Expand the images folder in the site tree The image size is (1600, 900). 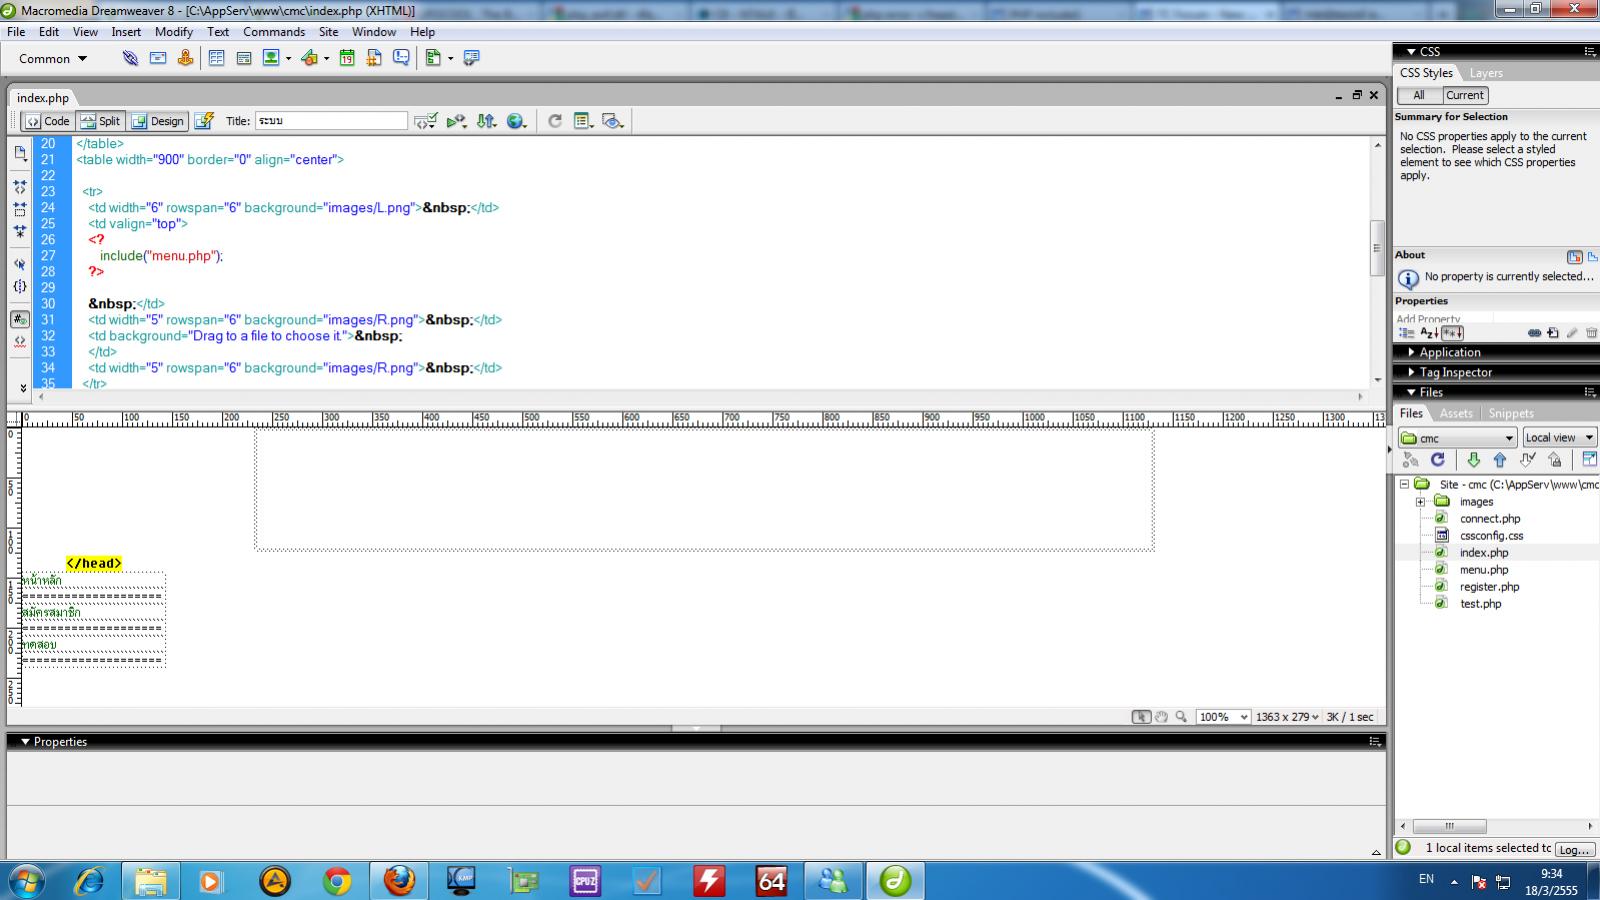click(1422, 501)
